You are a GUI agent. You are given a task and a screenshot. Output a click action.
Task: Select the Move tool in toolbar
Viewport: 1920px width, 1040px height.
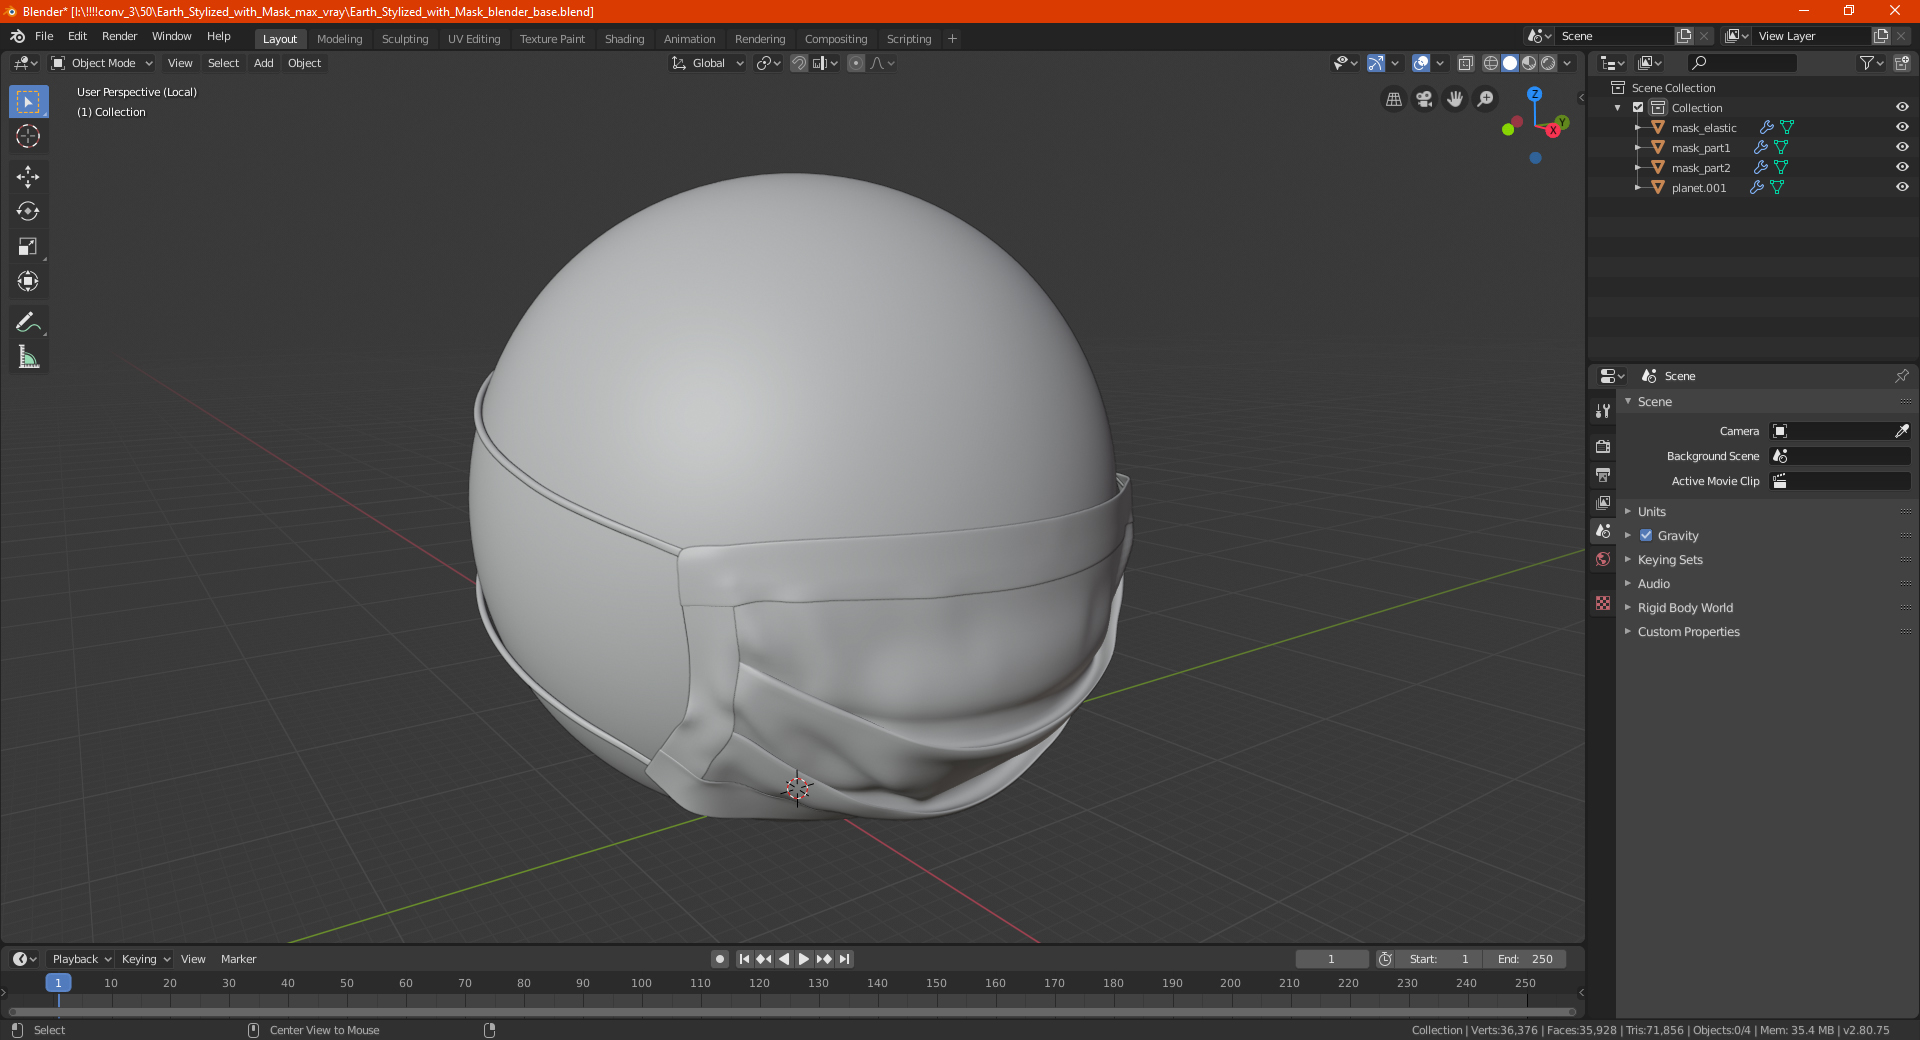pyautogui.click(x=28, y=177)
